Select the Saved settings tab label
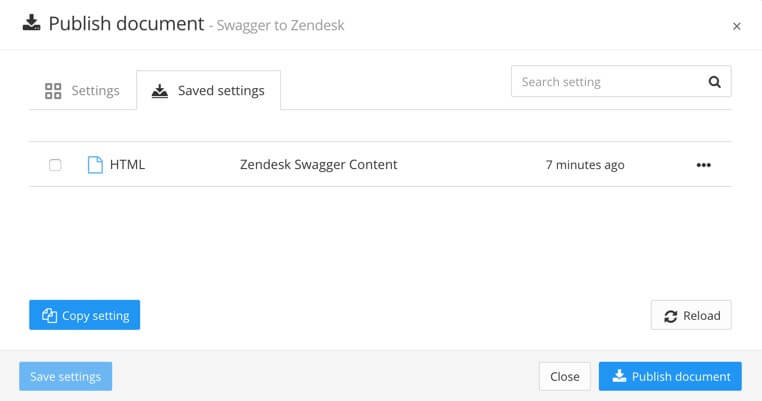The height and width of the screenshot is (401, 762). [x=221, y=91]
